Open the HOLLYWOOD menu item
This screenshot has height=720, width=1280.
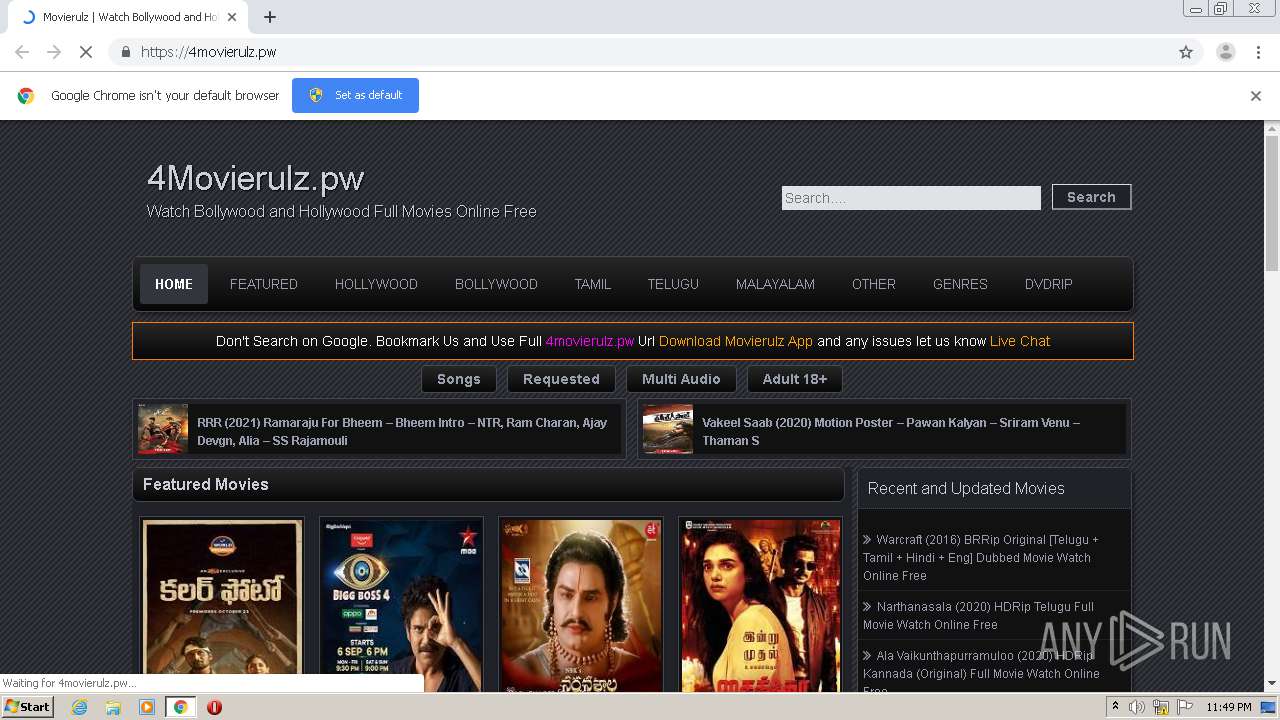[x=376, y=284]
